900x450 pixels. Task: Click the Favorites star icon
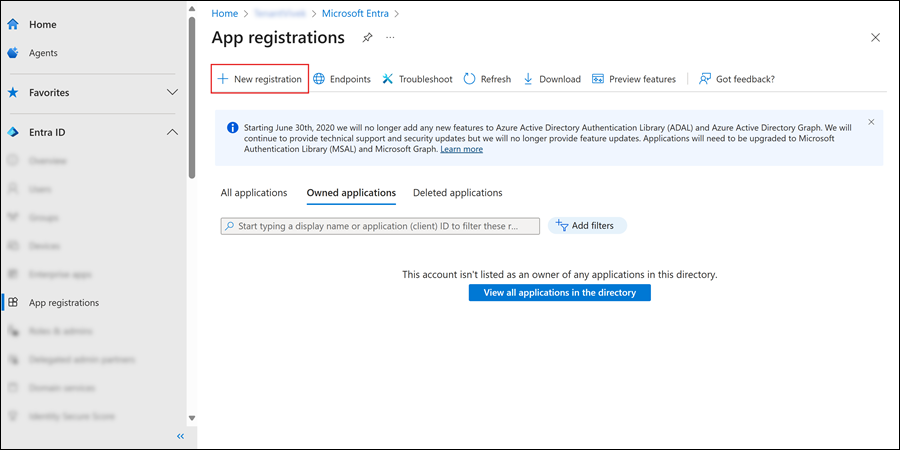[13, 92]
